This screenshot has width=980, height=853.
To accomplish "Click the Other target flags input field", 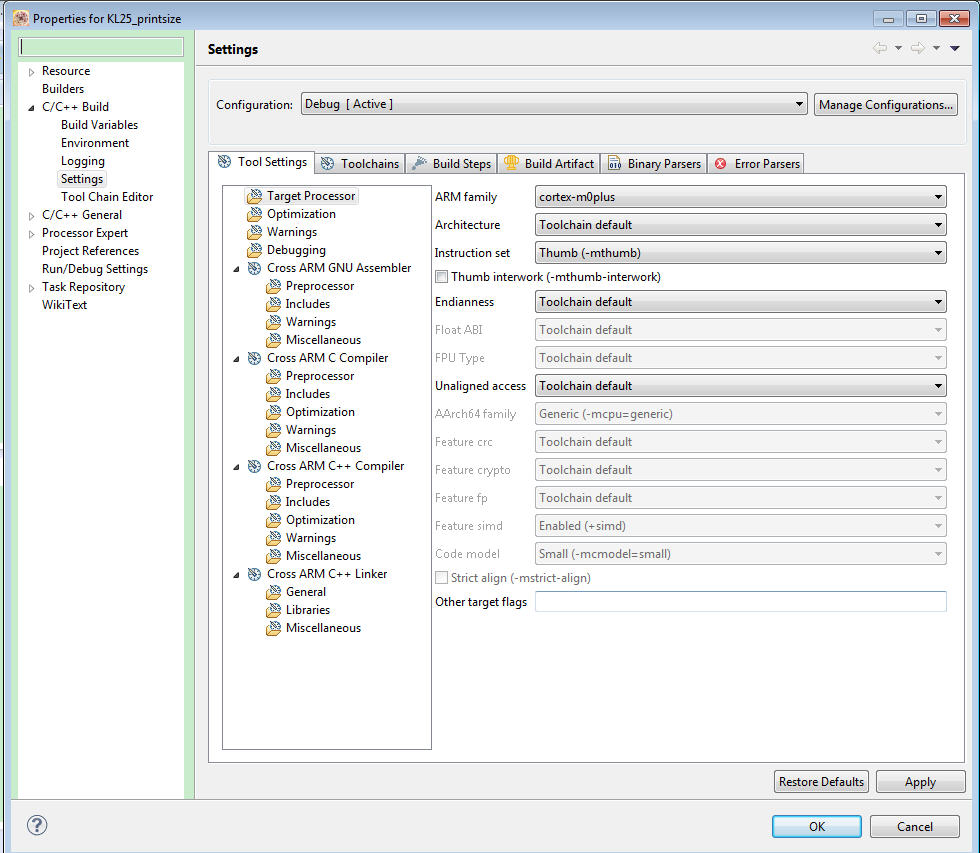I will 741,602.
